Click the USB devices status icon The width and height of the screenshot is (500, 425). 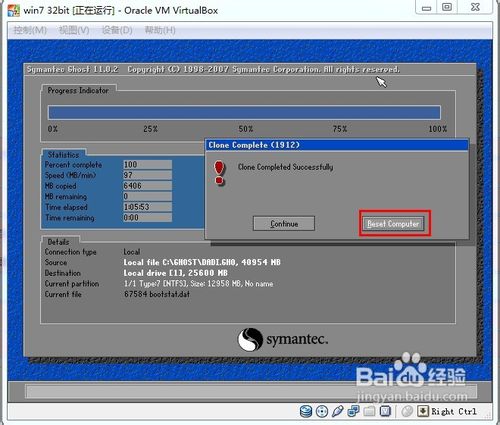click(337, 411)
